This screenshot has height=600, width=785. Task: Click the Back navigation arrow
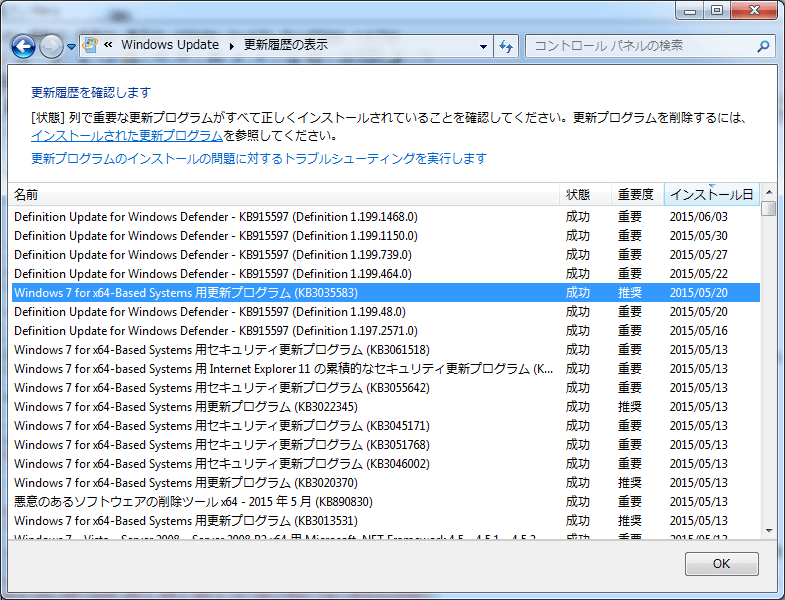(x=23, y=47)
